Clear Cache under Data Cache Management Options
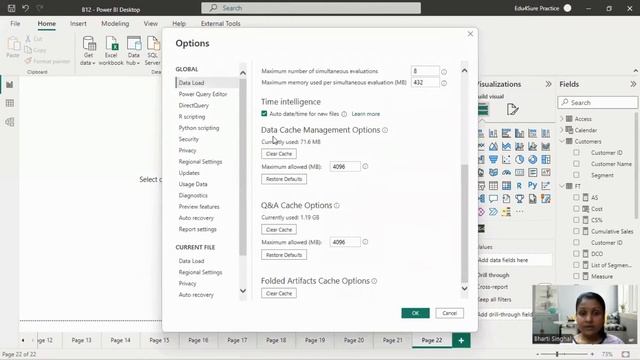The image size is (640, 360). pyautogui.click(x=279, y=154)
